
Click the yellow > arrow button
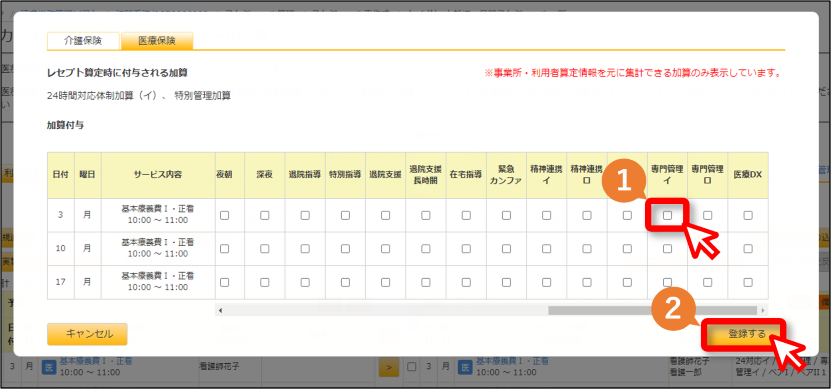pos(389,367)
